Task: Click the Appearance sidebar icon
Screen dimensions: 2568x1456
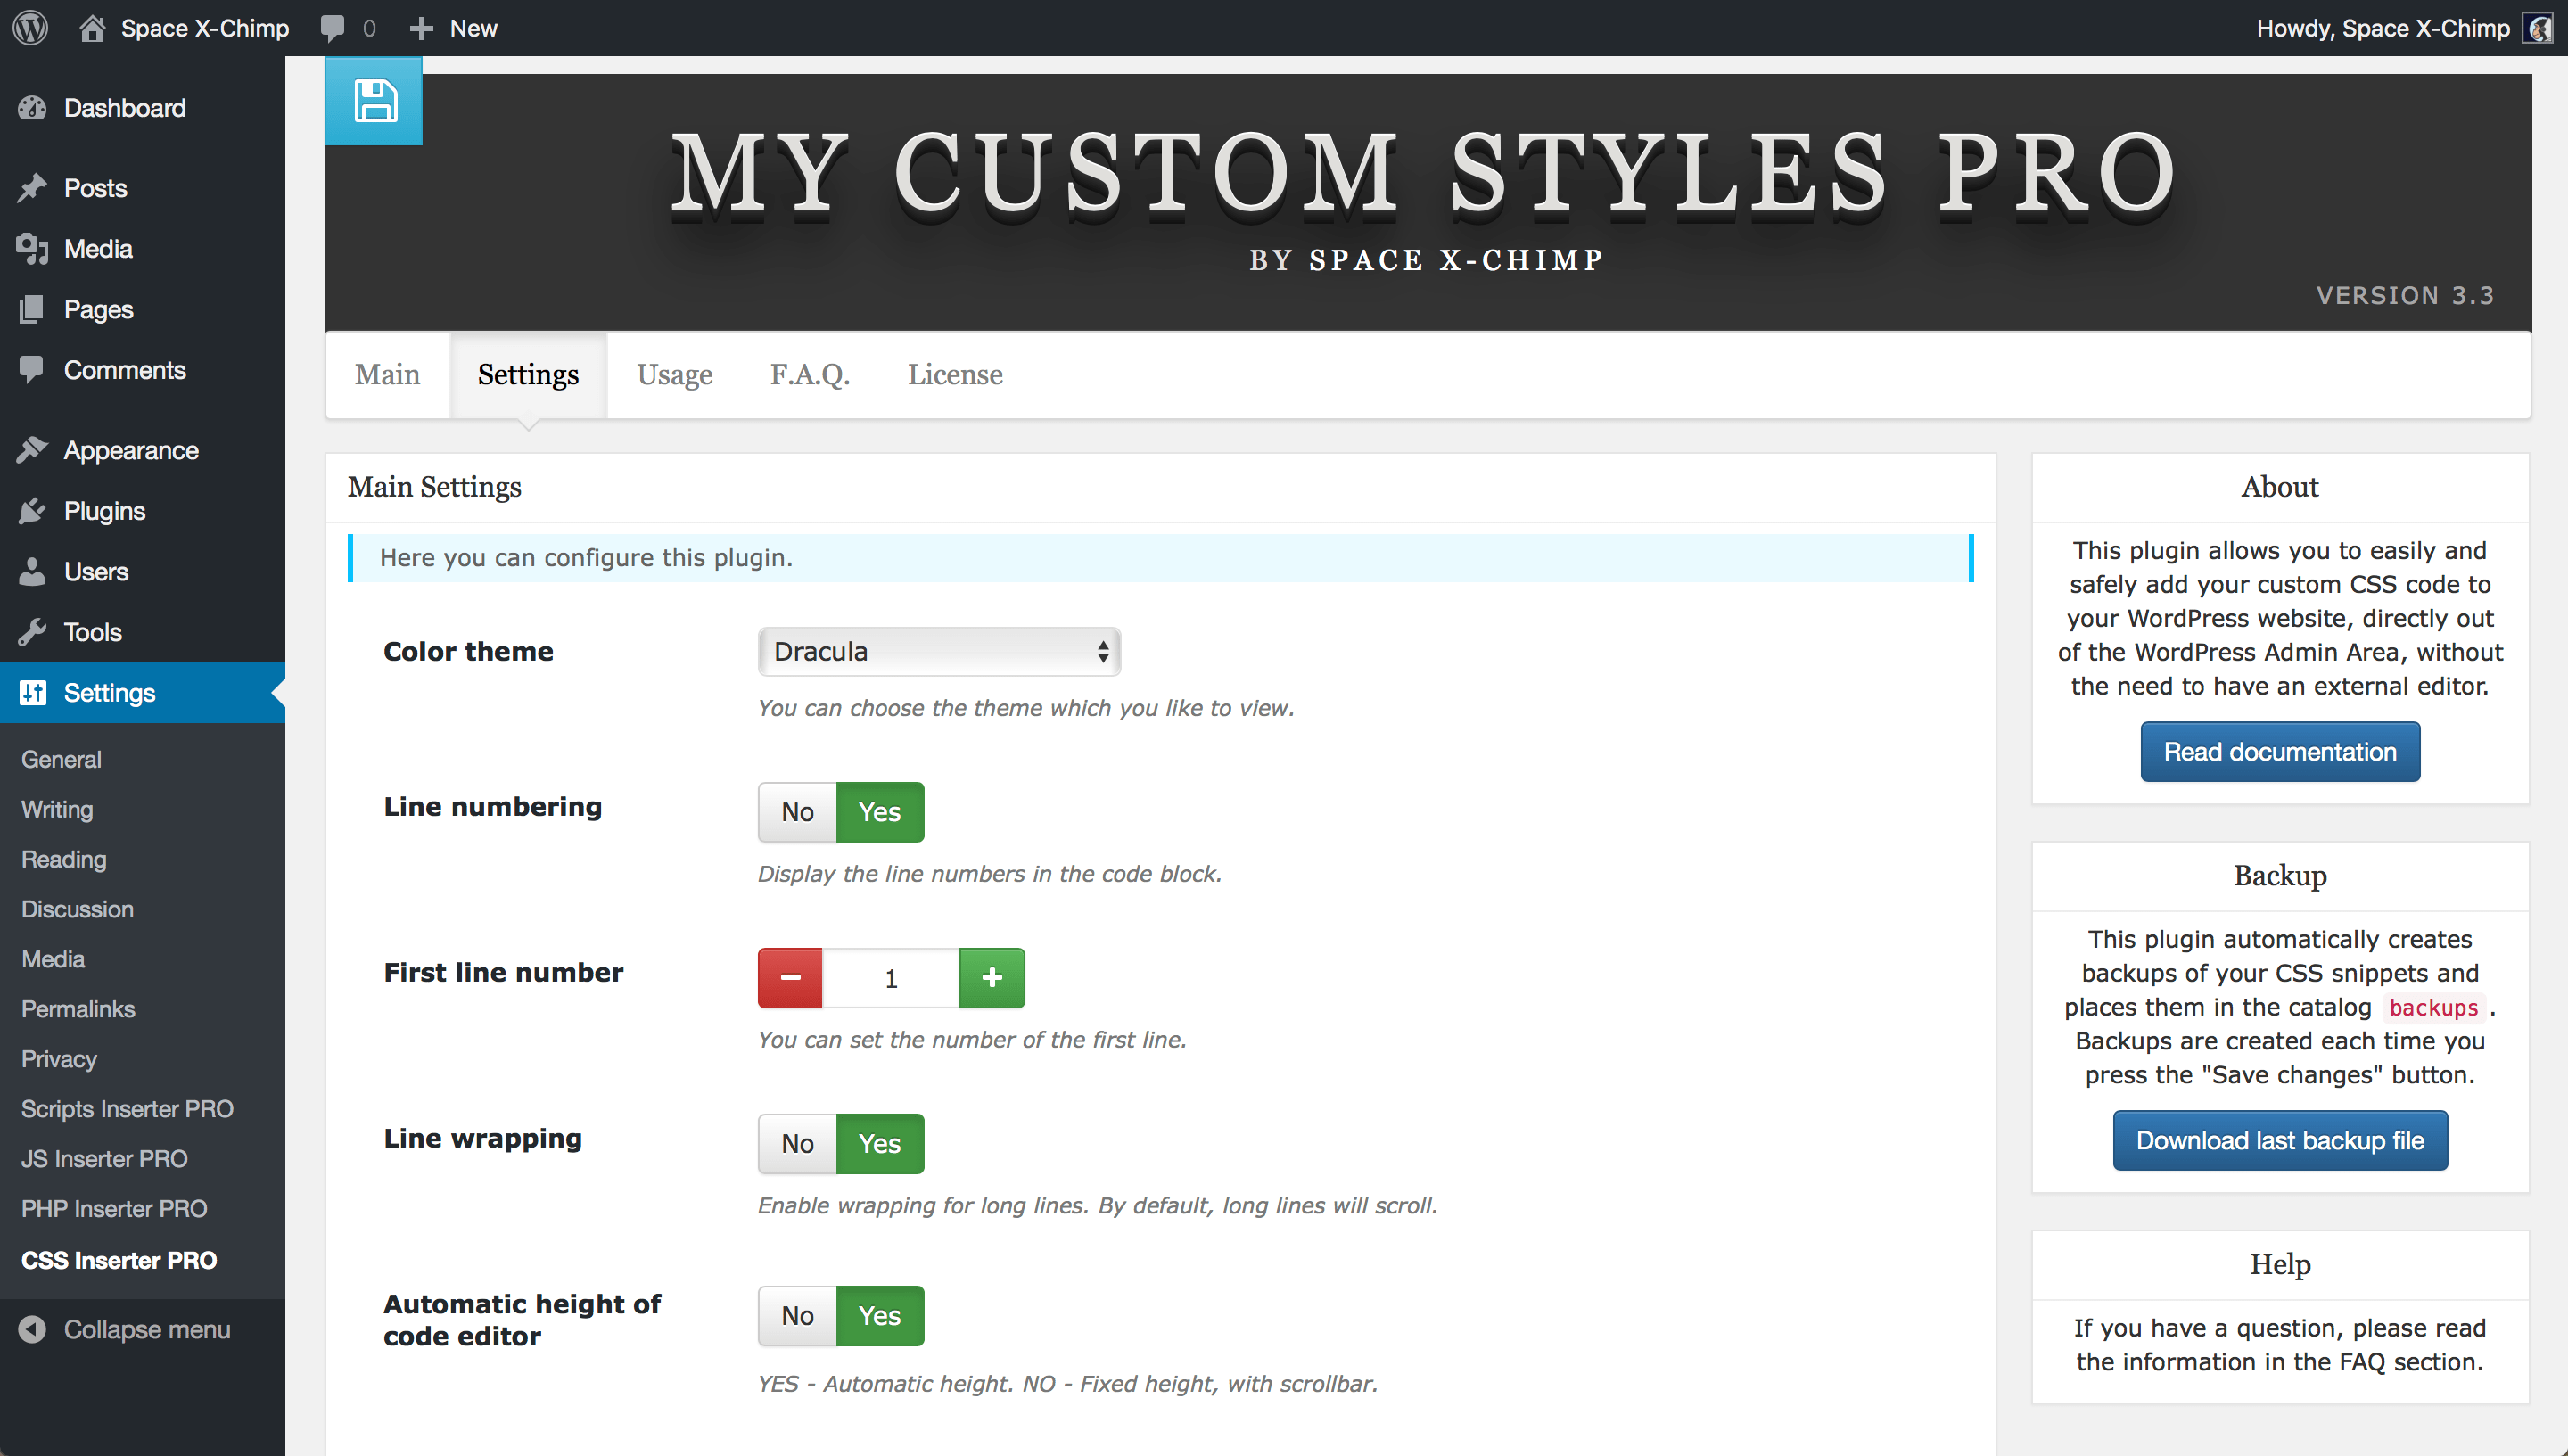Action: click(x=32, y=449)
